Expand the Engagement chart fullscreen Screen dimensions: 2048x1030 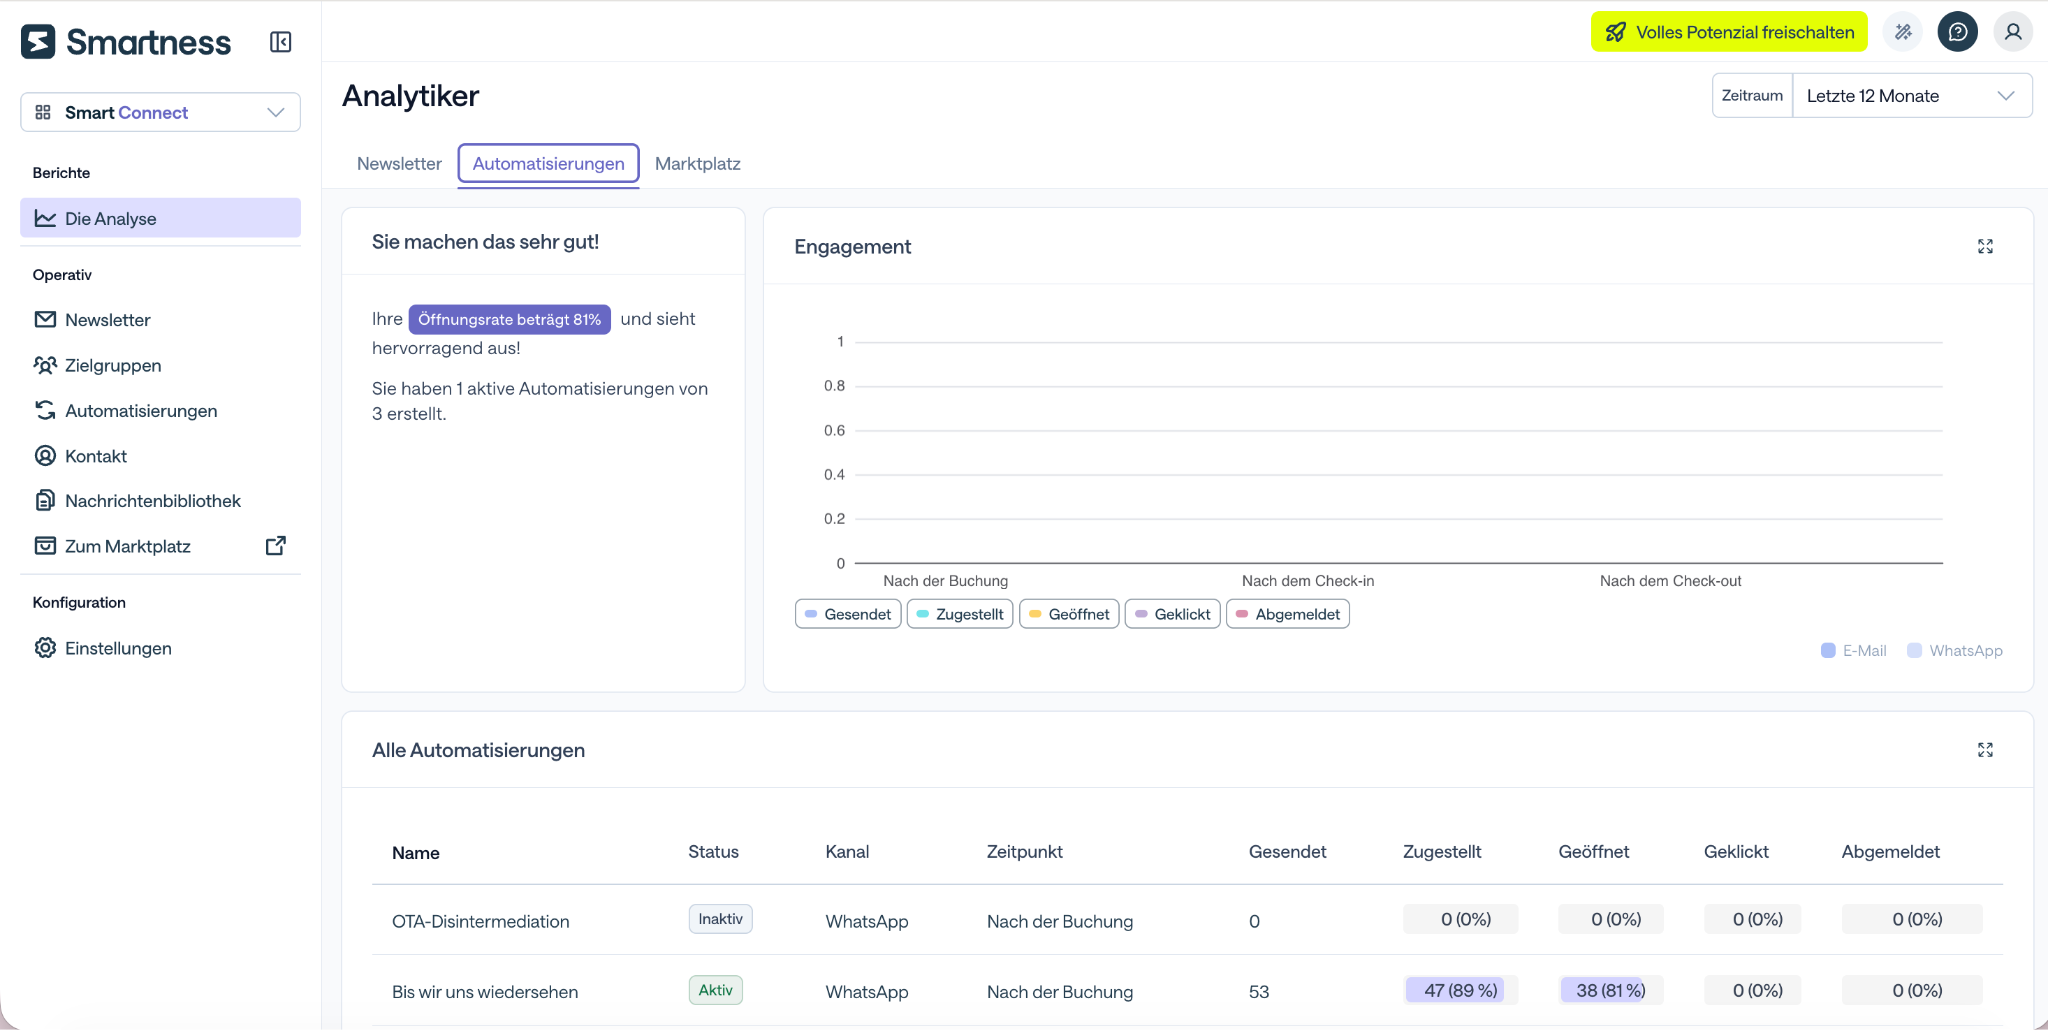coord(1985,246)
